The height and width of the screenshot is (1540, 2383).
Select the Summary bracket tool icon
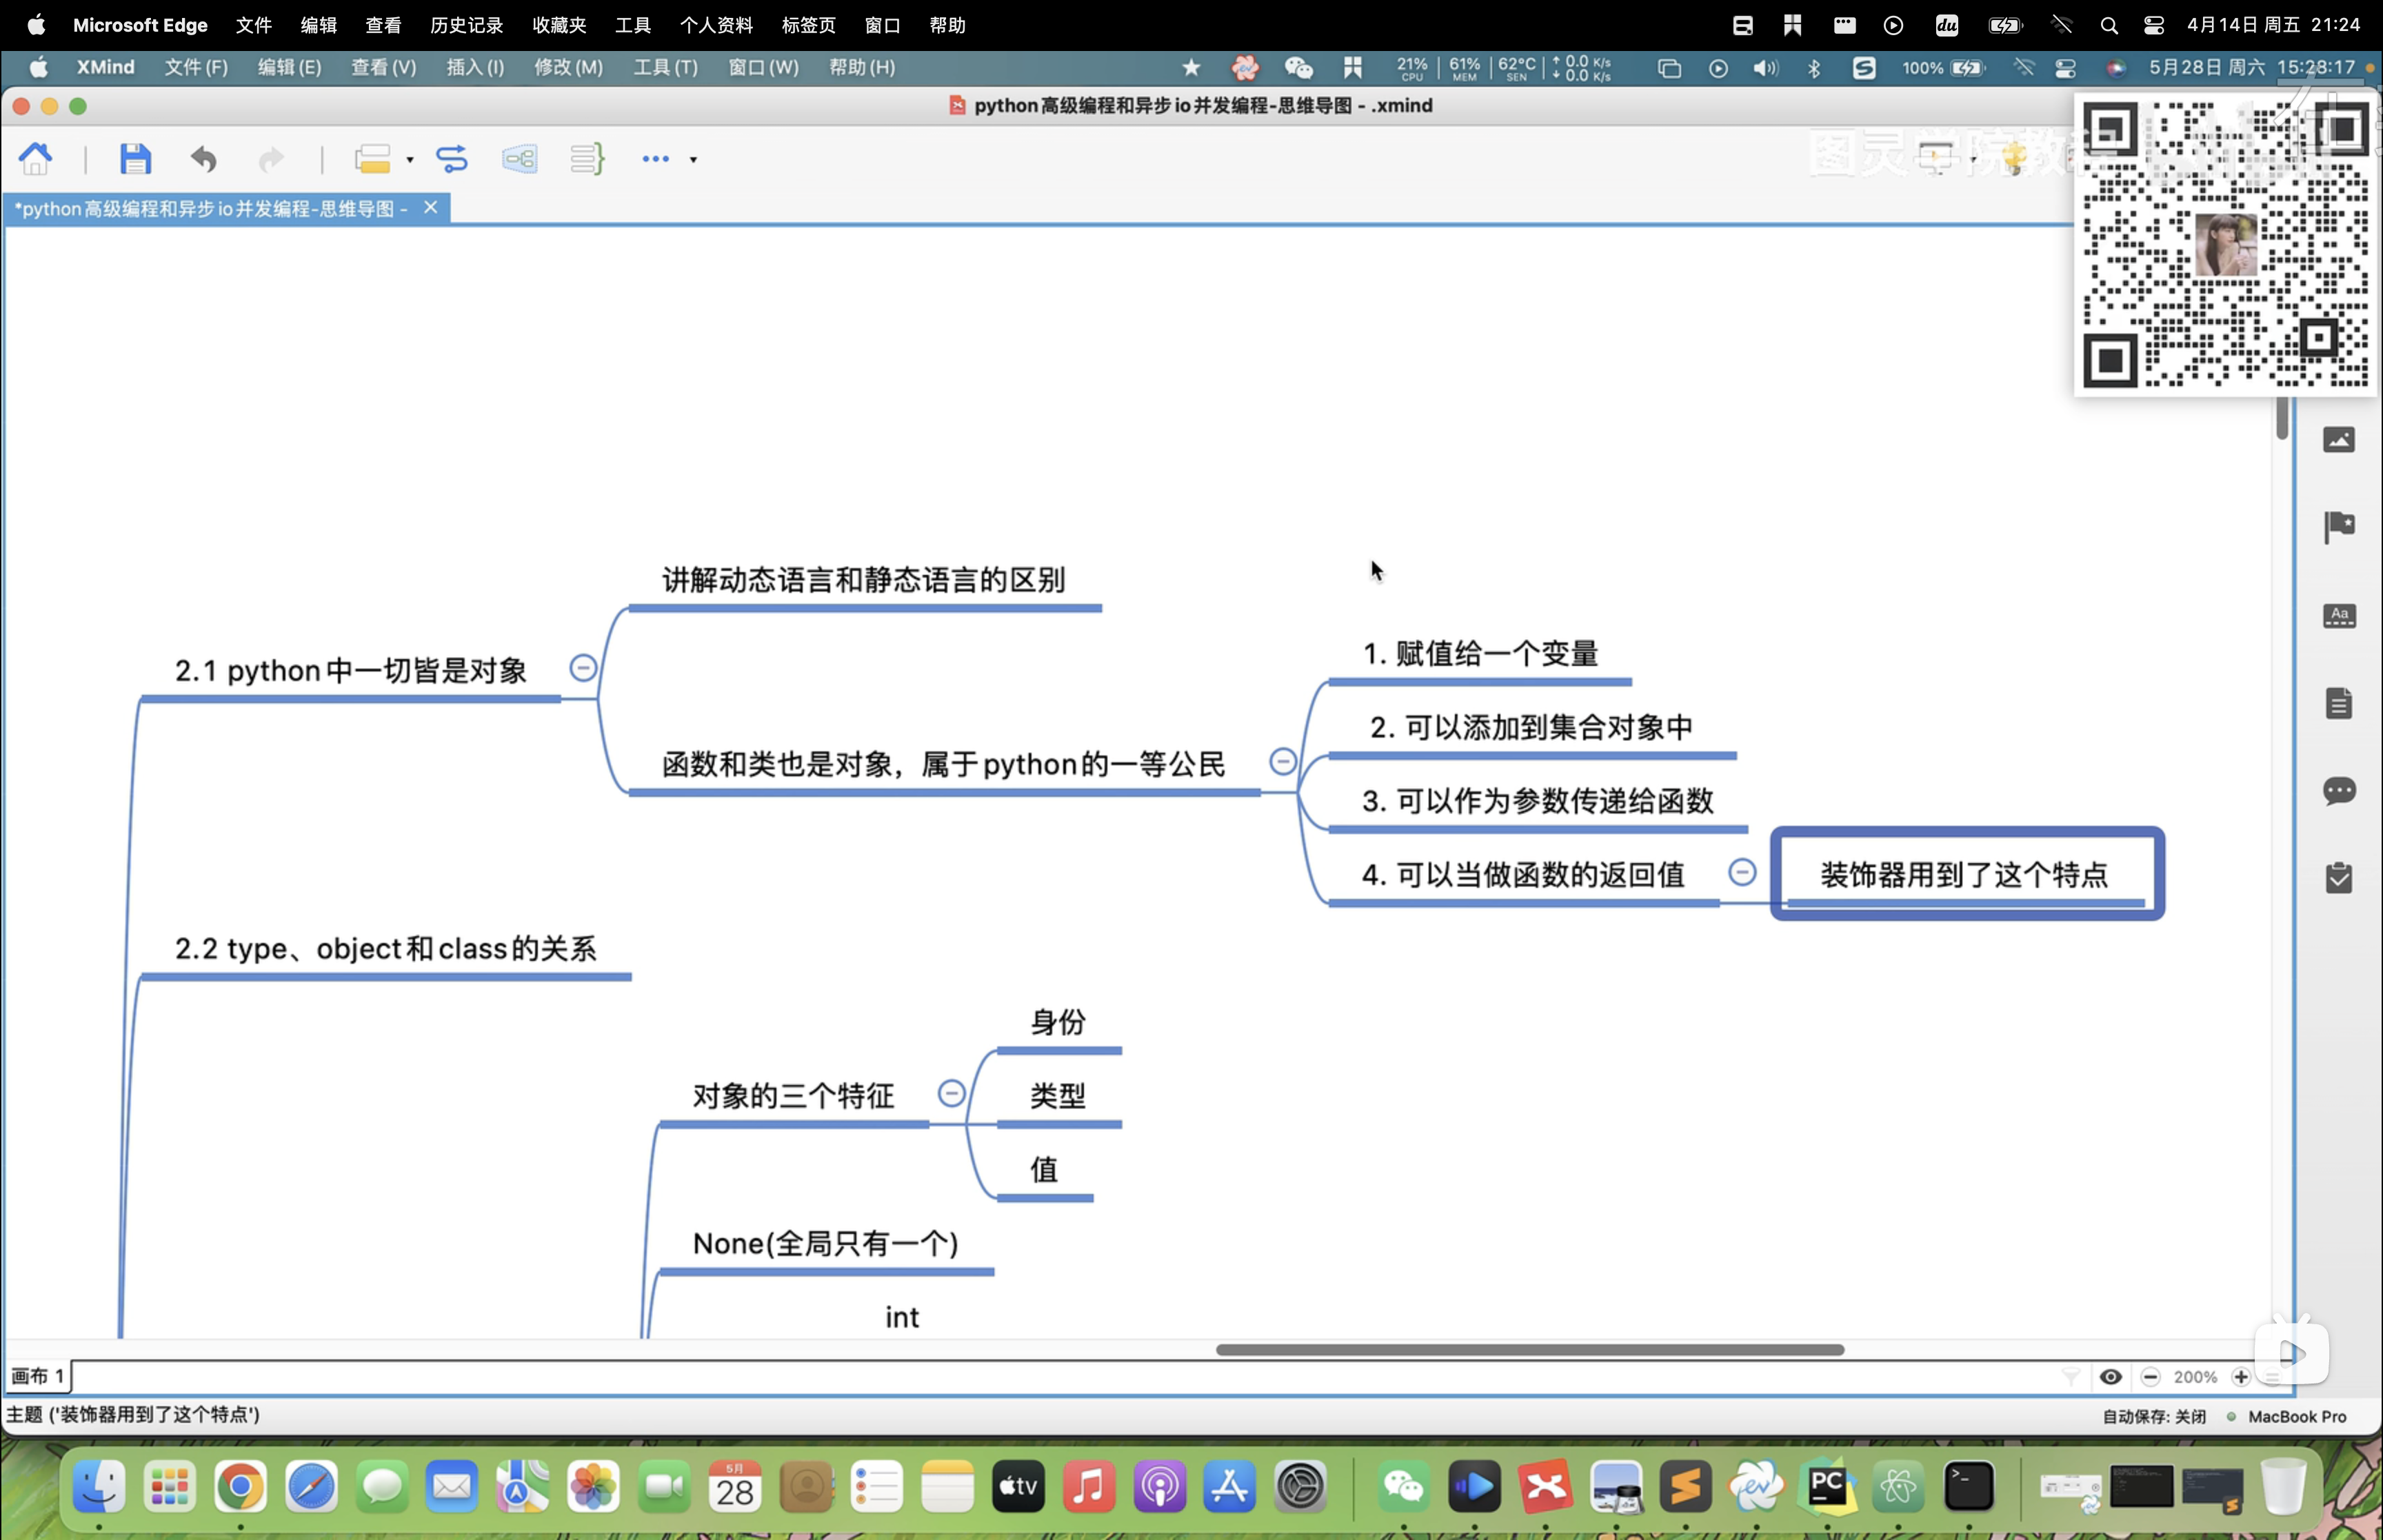click(x=587, y=159)
